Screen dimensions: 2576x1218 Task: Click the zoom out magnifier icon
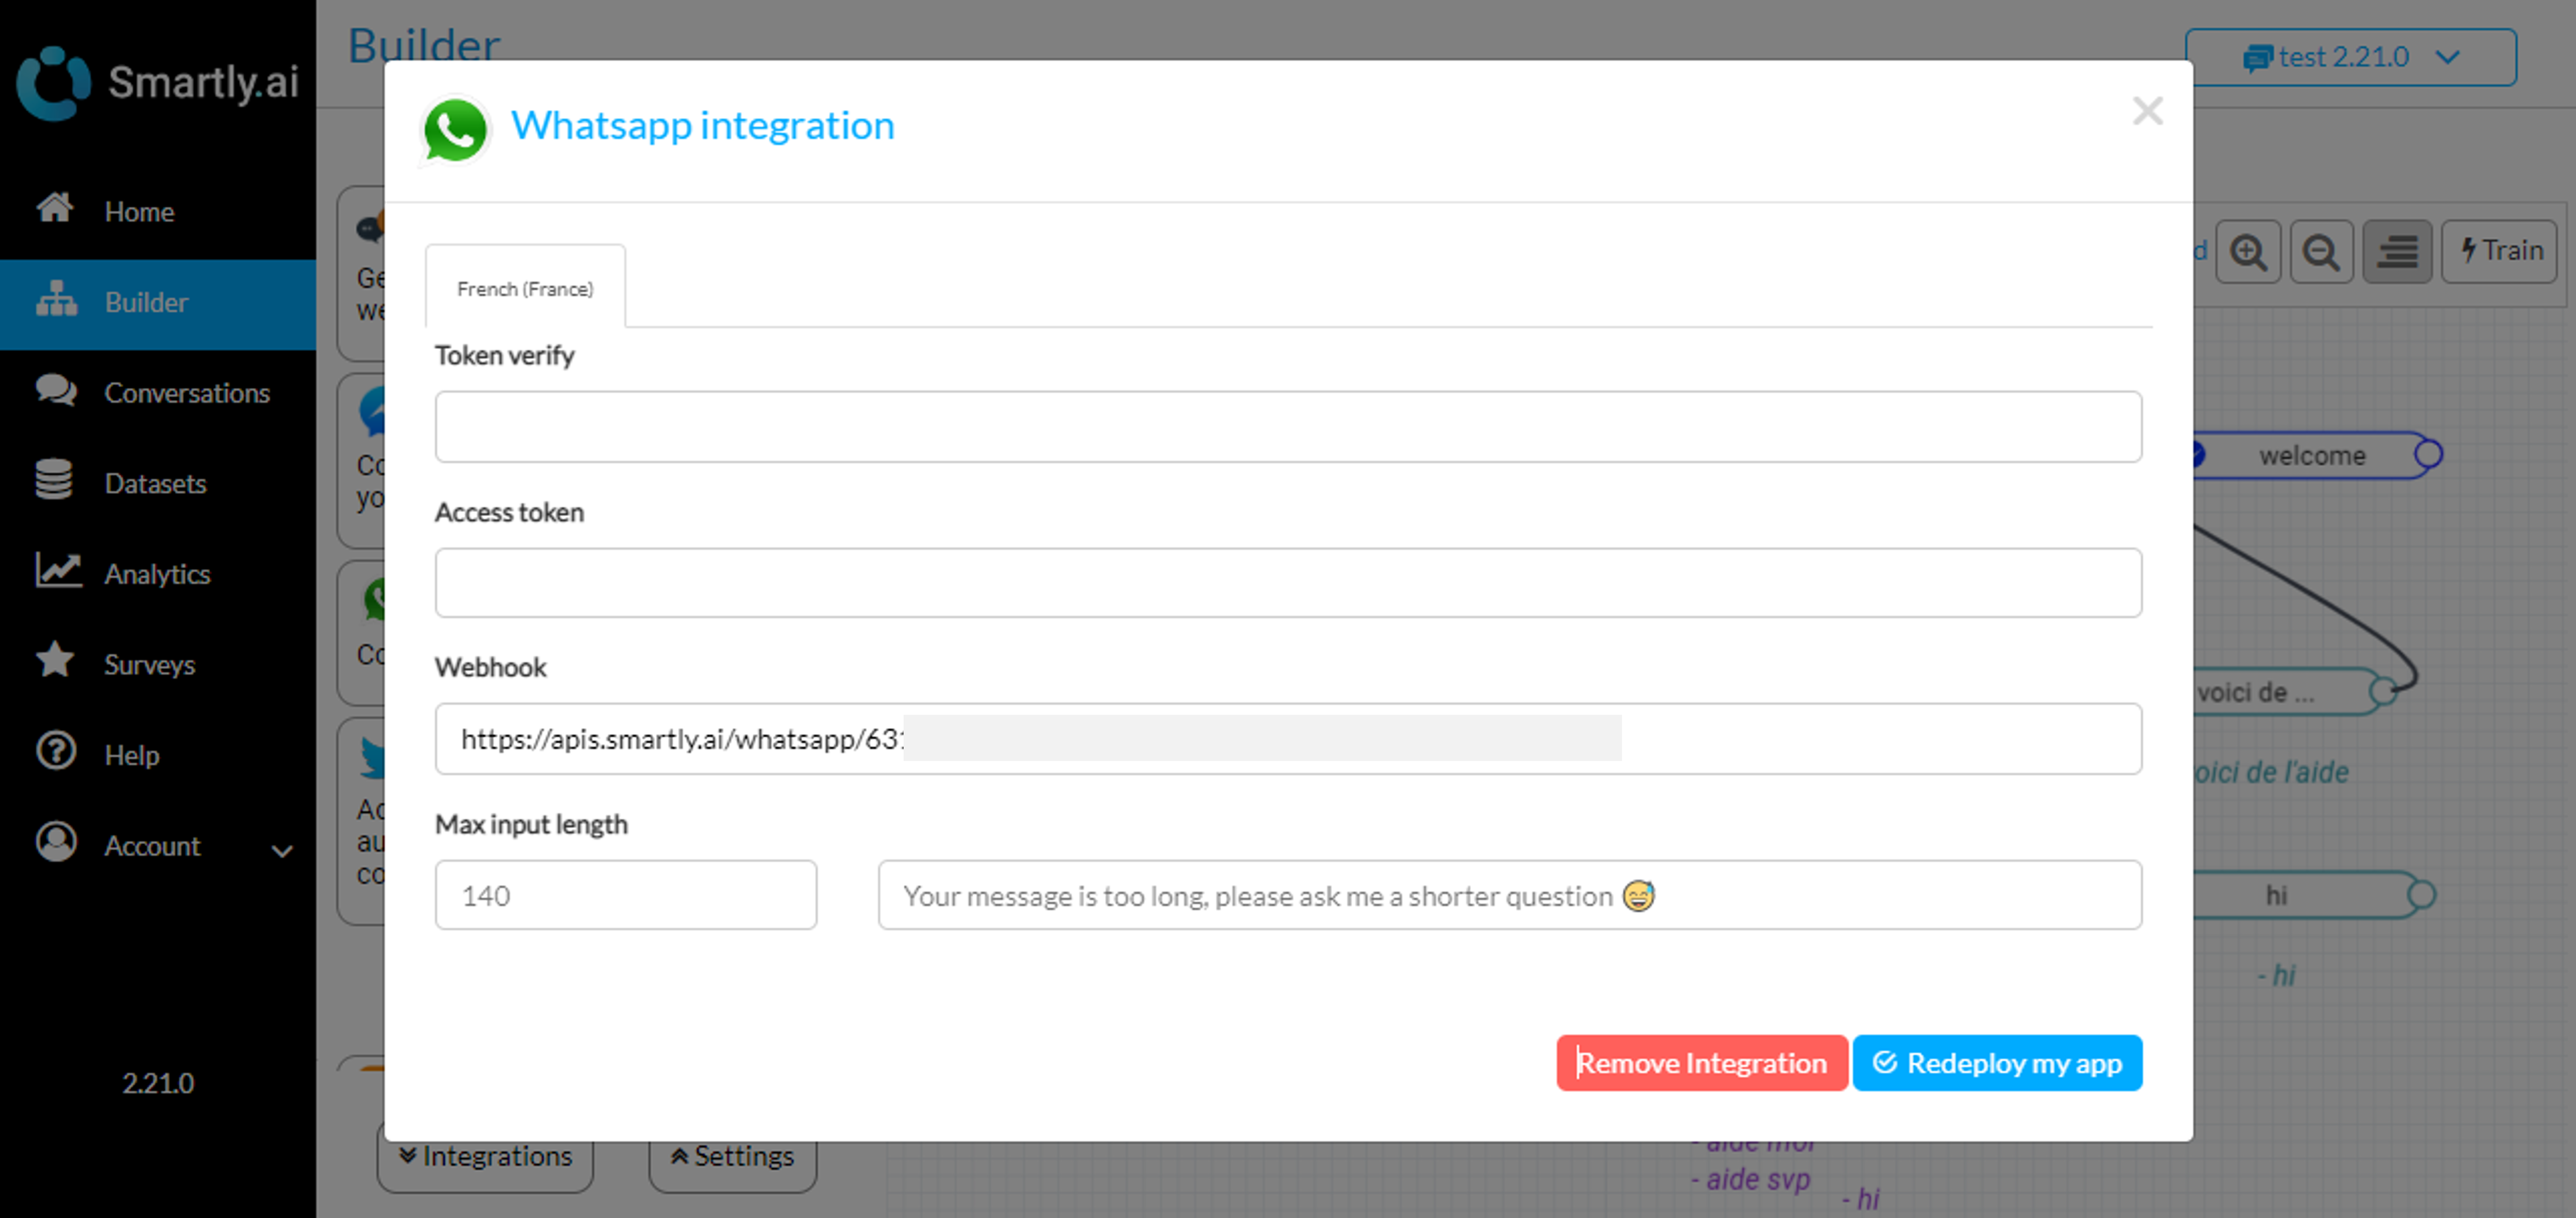coord(2320,252)
